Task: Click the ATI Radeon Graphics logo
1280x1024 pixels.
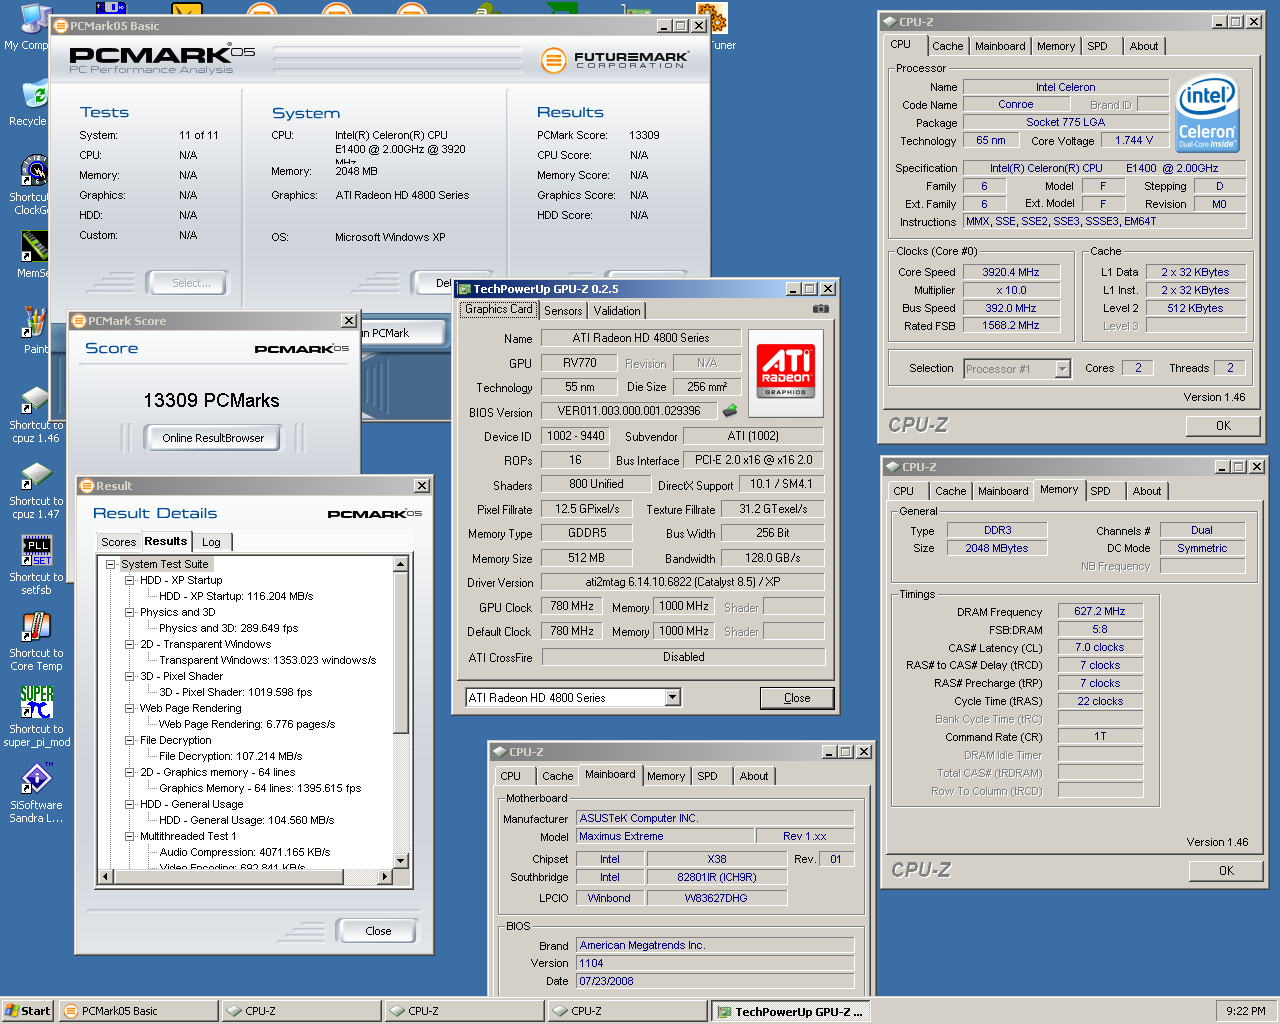Action: pyautogui.click(x=786, y=372)
